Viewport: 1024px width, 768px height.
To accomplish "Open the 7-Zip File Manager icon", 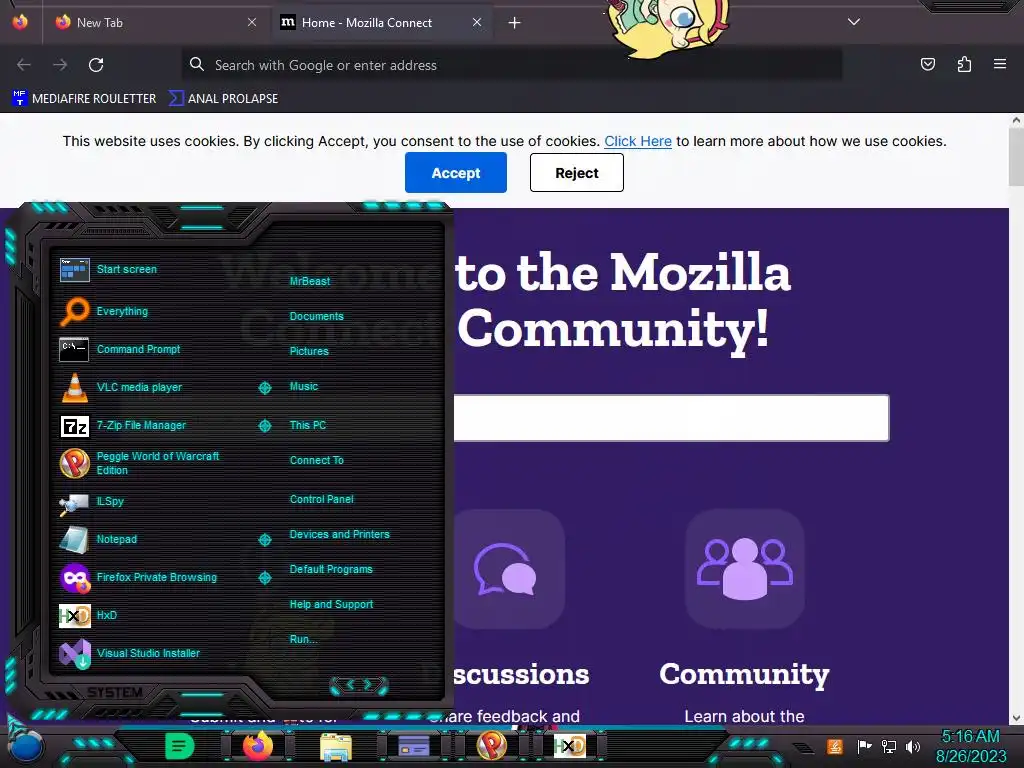I will pos(74,426).
